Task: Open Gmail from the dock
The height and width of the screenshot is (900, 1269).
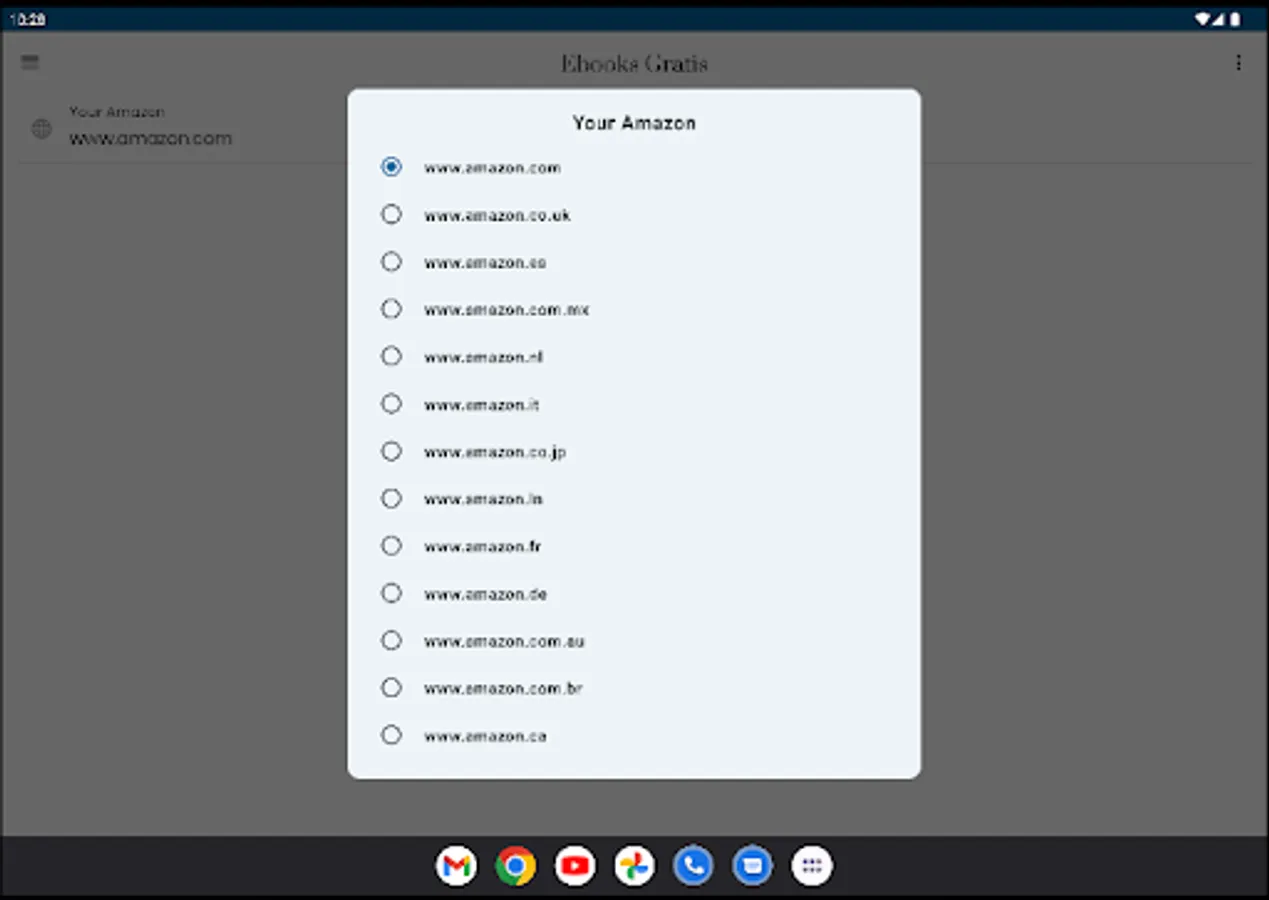Action: [x=456, y=866]
